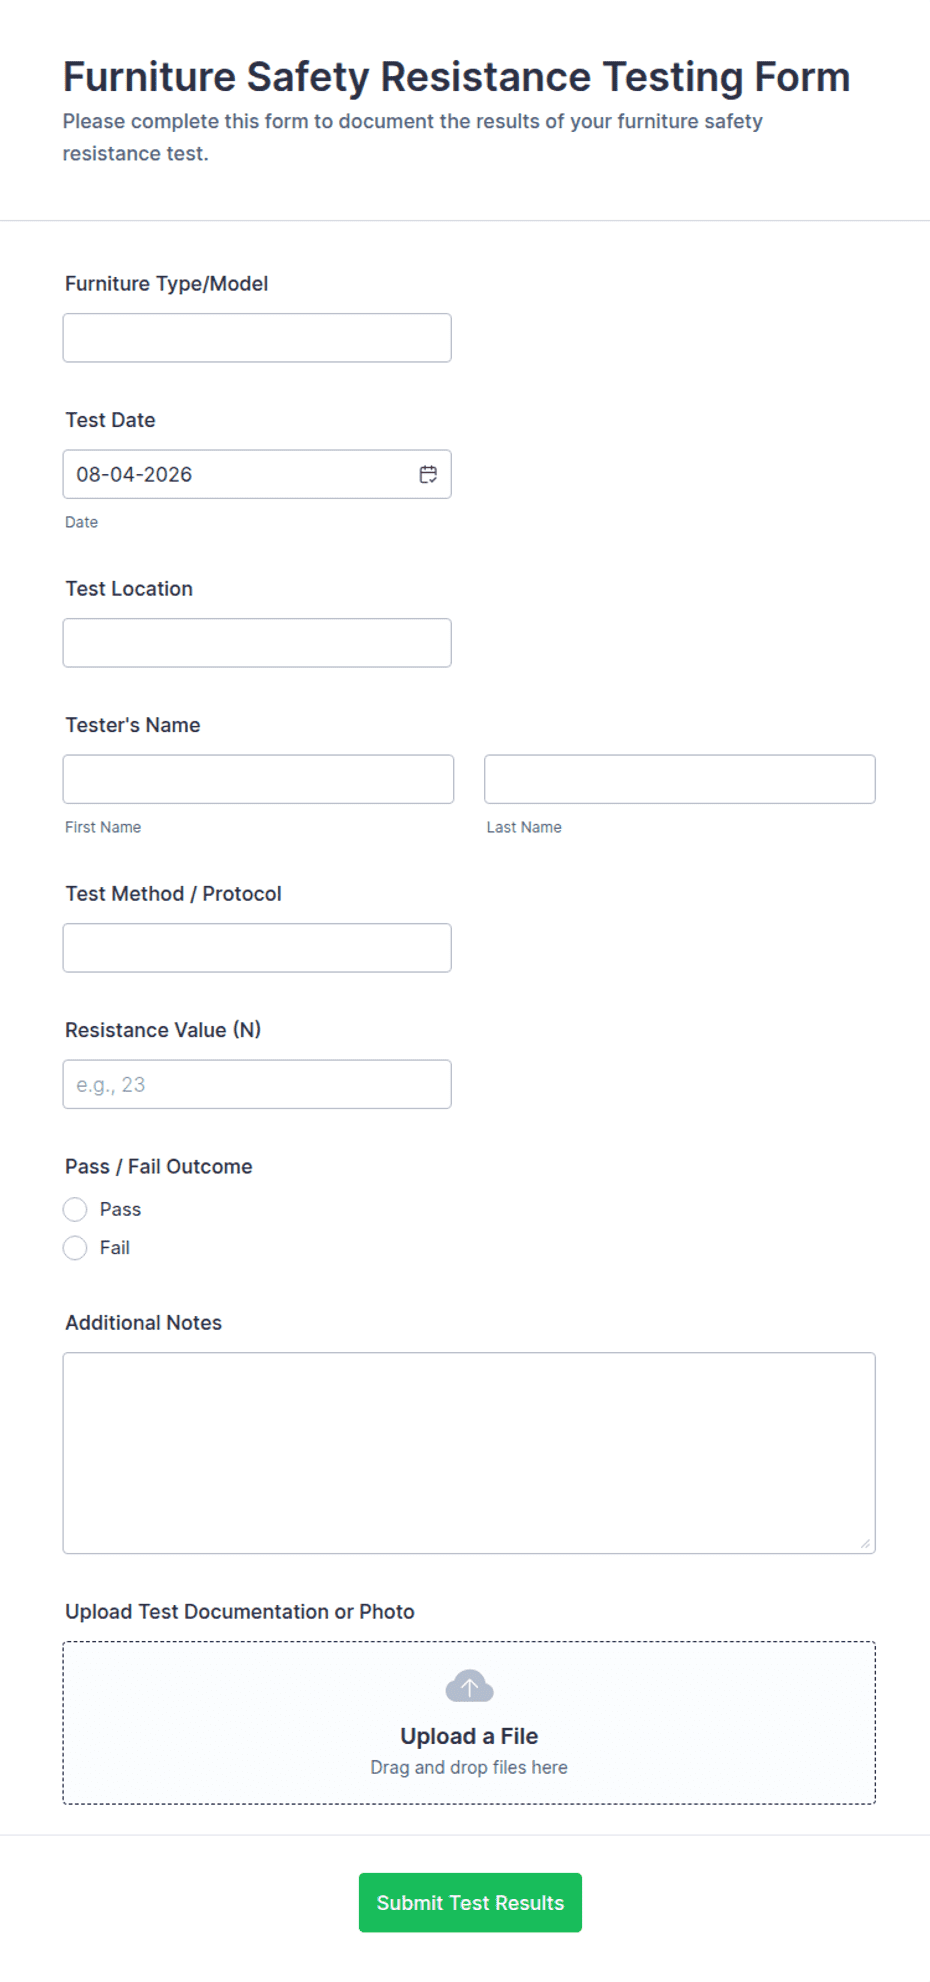
Task: Click the Test Method / Protocol field
Action: pyautogui.click(x=257, y=948)
